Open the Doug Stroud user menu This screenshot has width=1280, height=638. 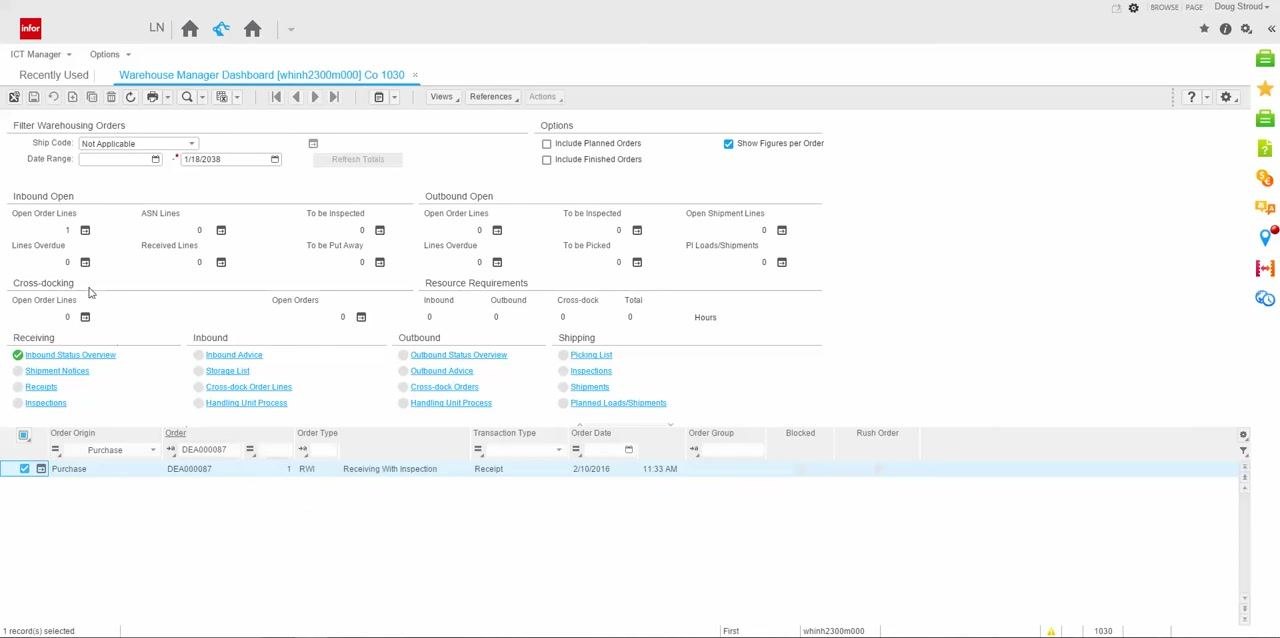tap(1242, 7)
